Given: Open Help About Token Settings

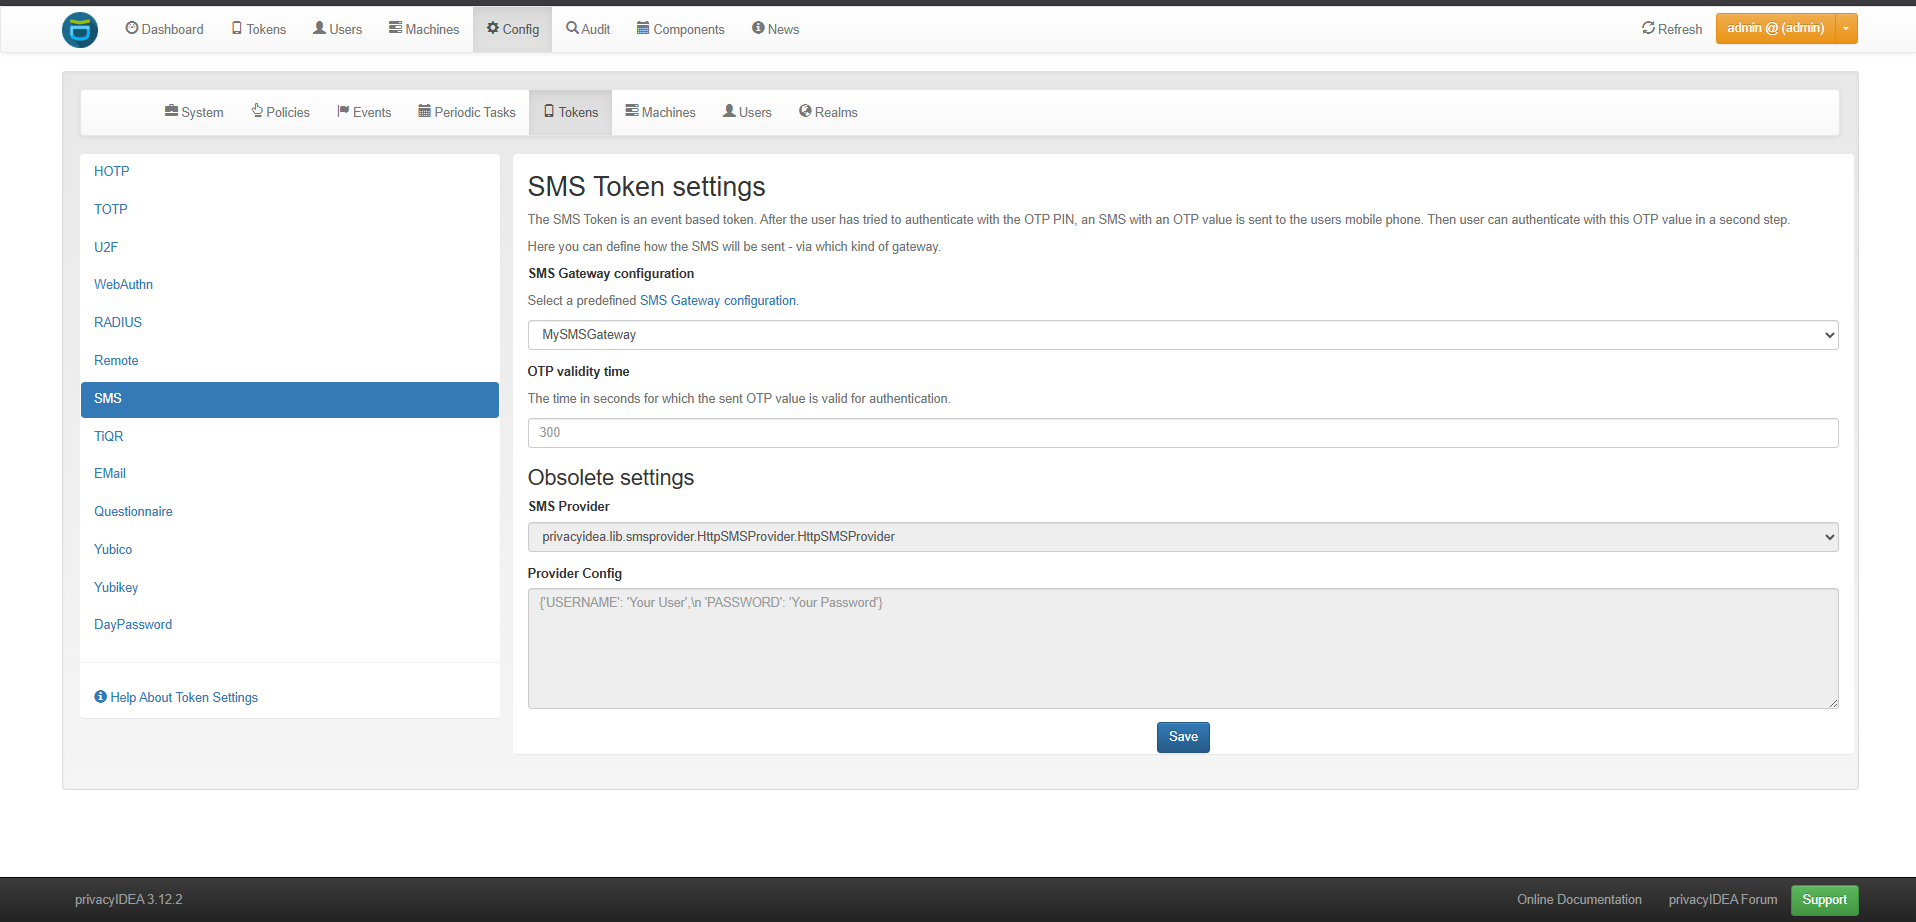Looking at the screenshot, I should tap(176, 697).
